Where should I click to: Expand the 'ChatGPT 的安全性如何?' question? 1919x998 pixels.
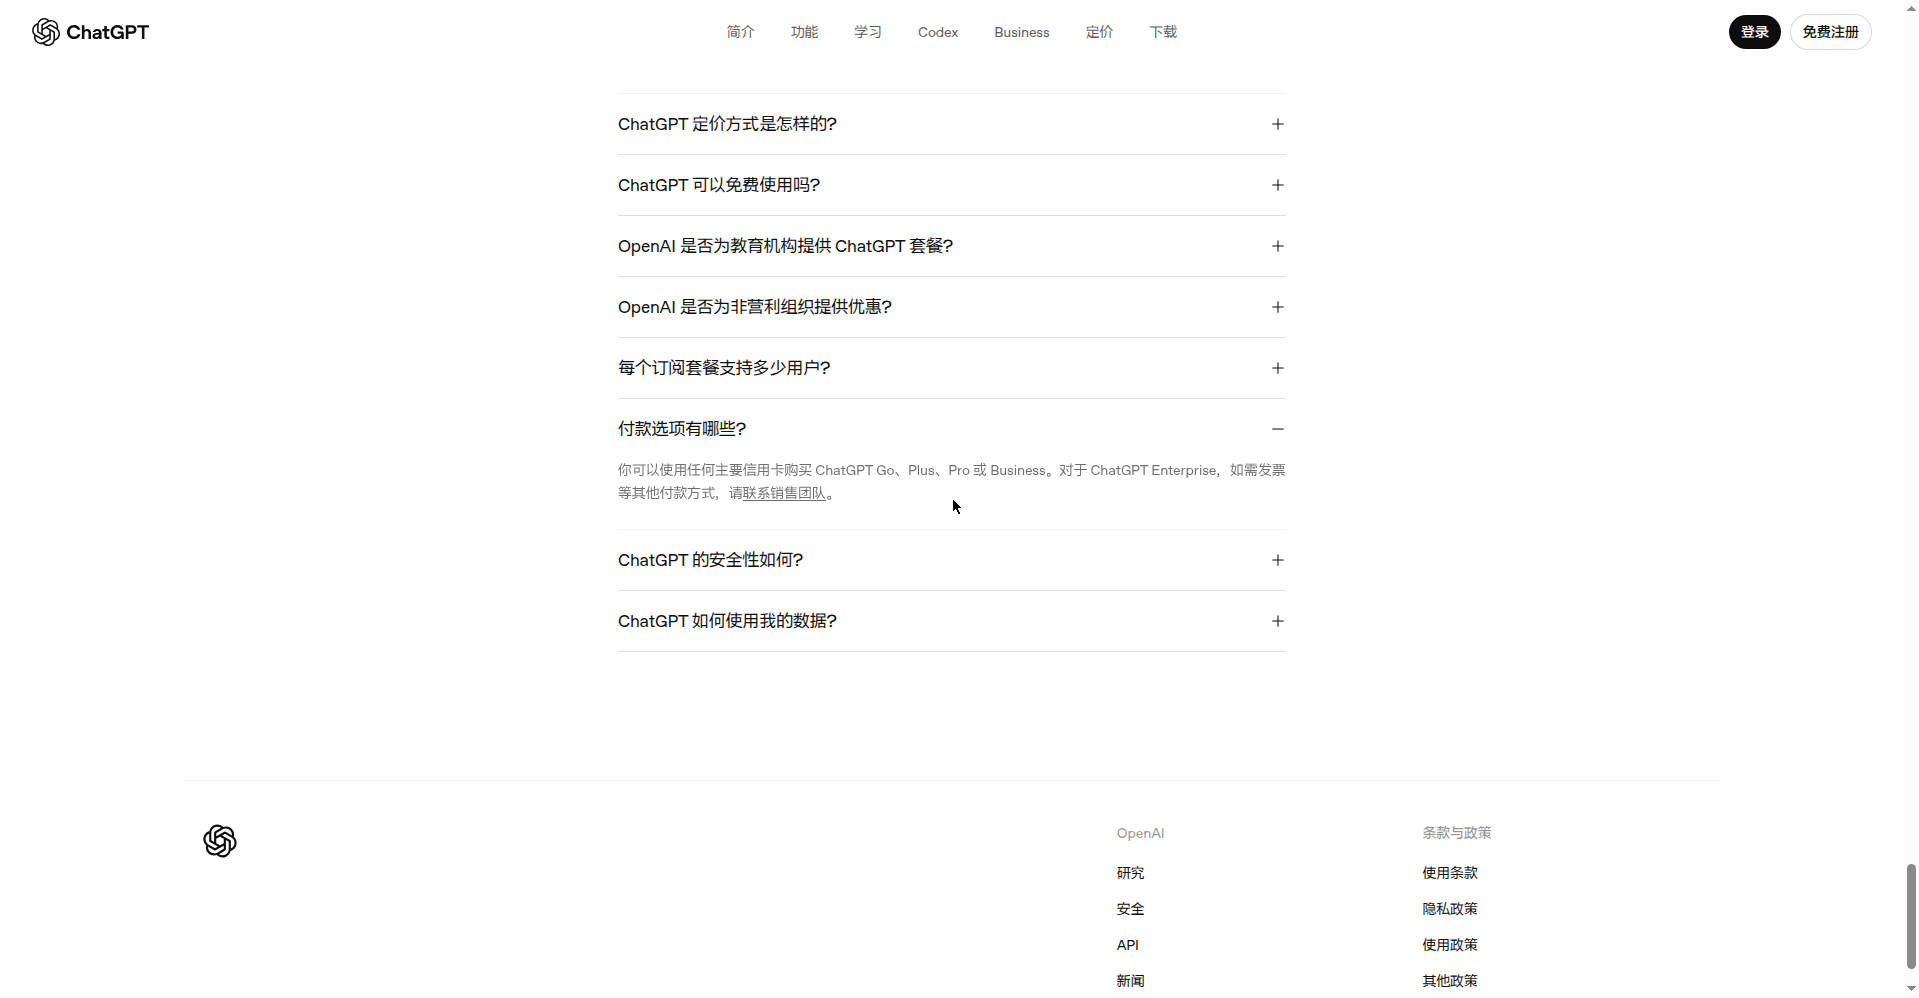951,560
